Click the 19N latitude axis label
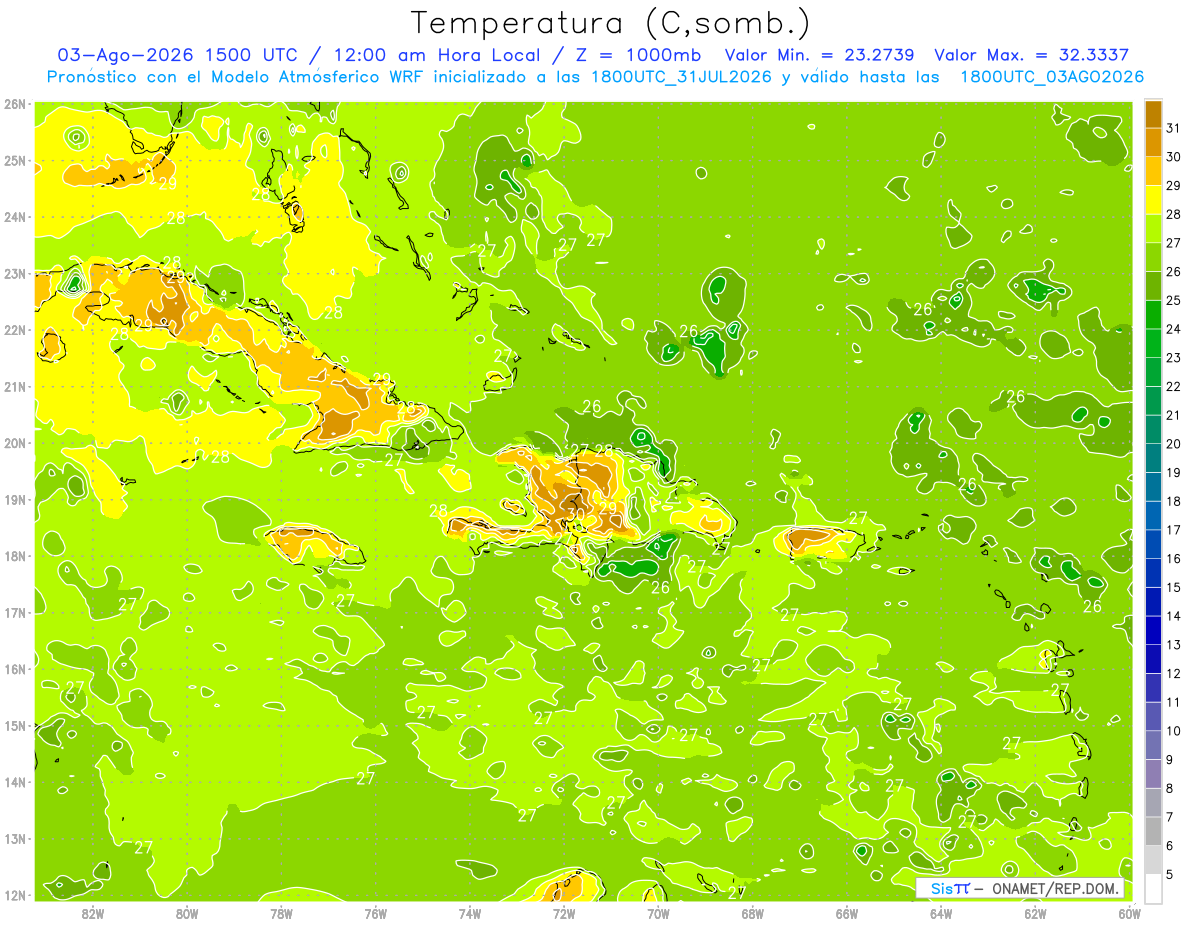1200x927 pixels. pos(14,500)
